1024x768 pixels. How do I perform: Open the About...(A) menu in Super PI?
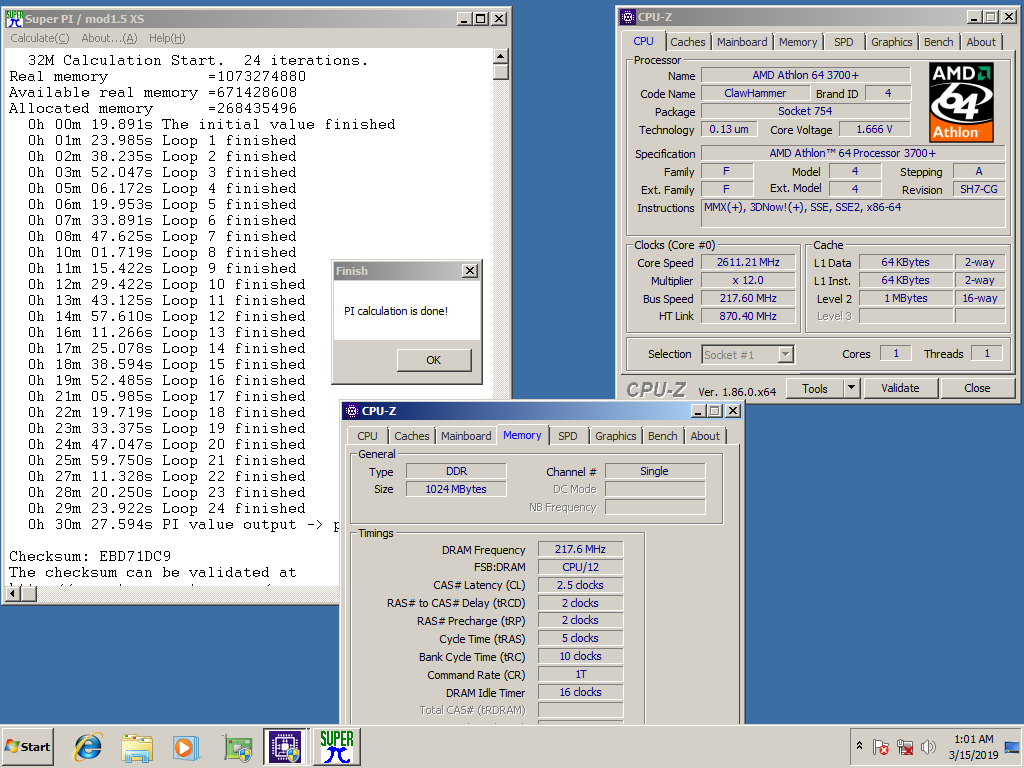[109, 38]
